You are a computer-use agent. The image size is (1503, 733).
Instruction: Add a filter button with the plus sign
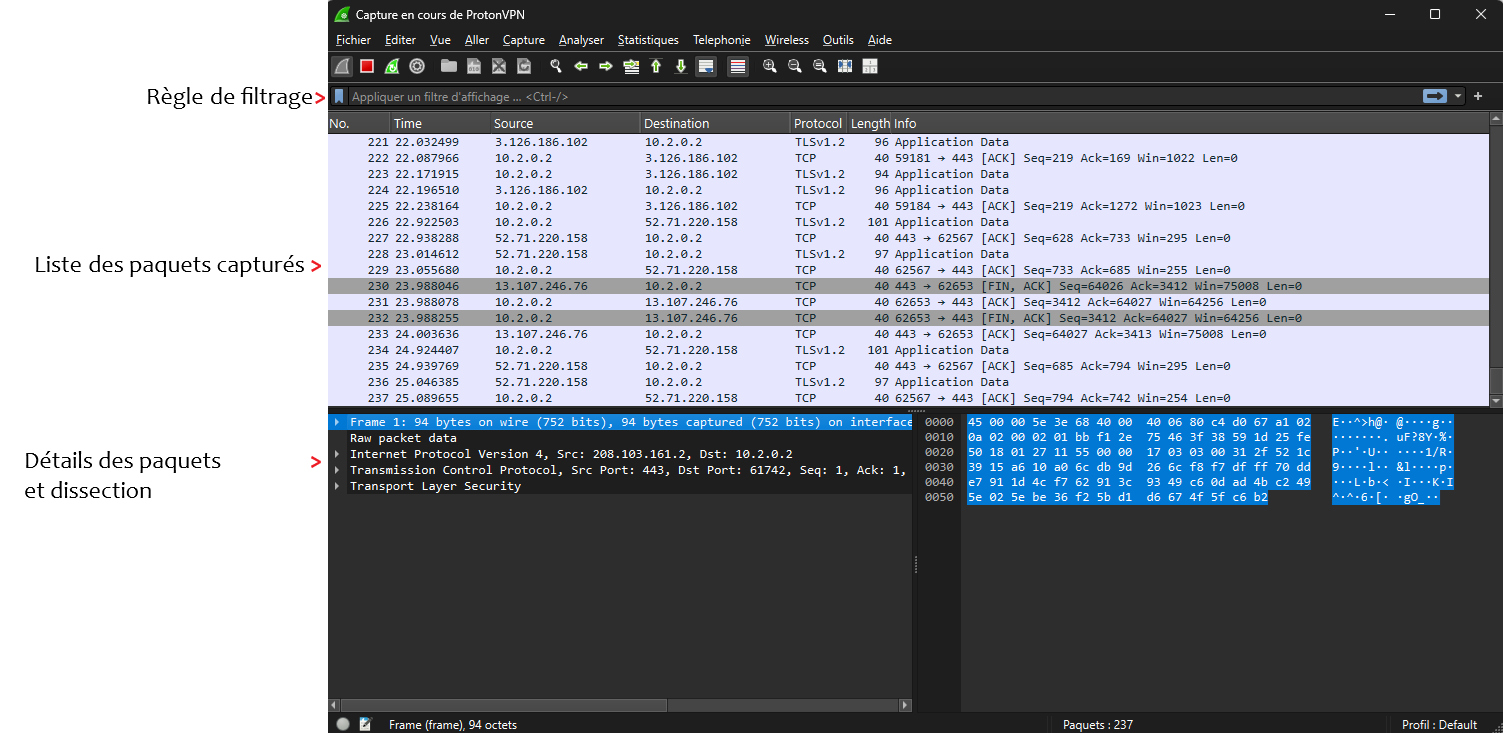(1477, 96)
